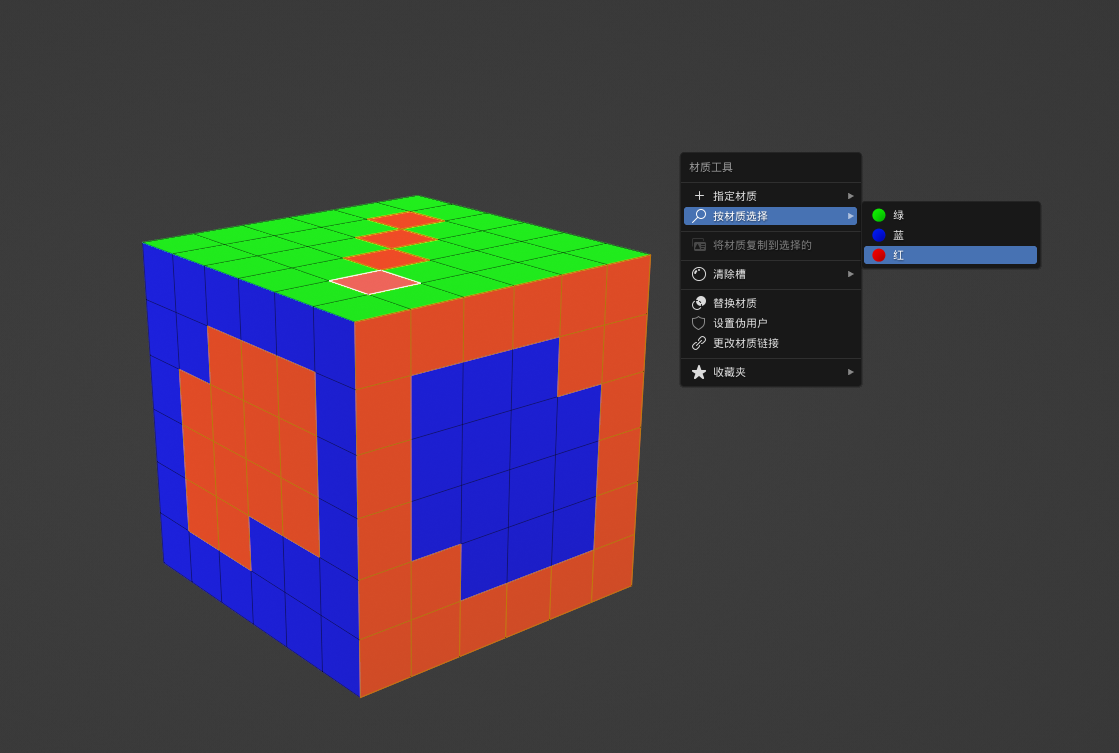Click the chain link icon beside 更改材质链接
Viewport: 1119px width, 753px height.
click(x=699, y=343)
